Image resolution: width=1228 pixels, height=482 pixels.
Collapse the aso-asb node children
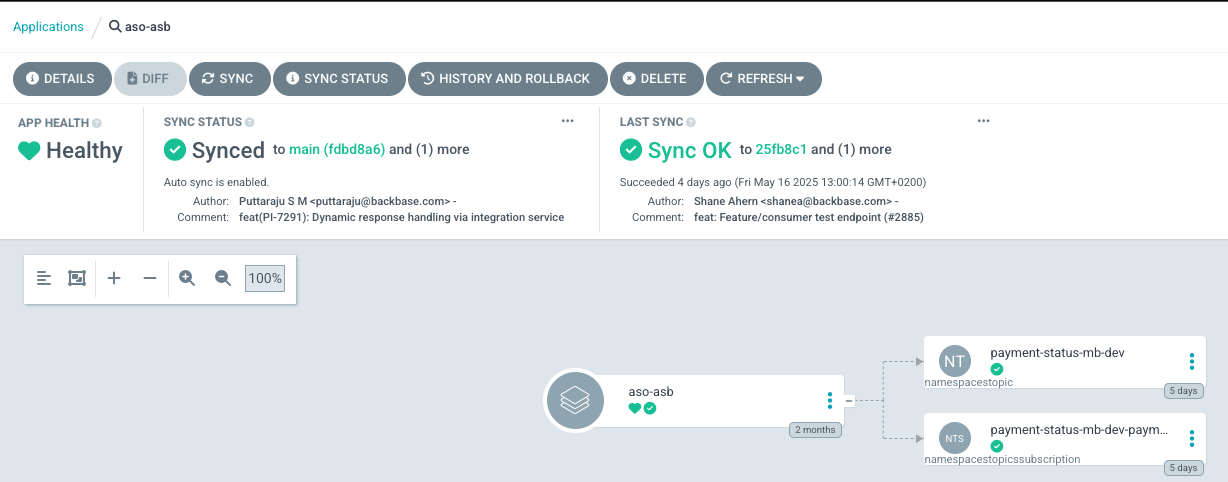pos(849,401)
